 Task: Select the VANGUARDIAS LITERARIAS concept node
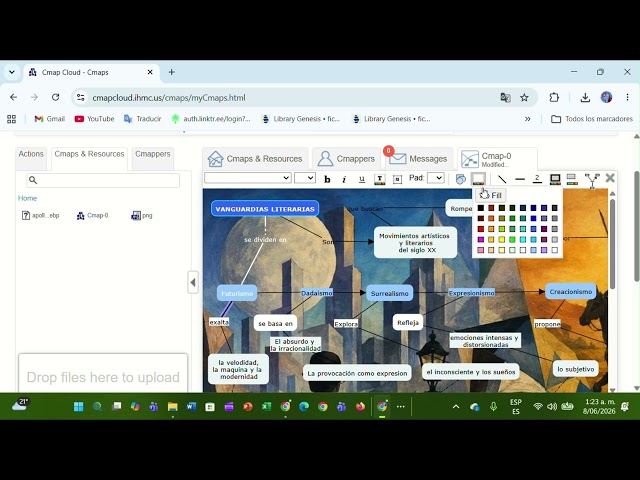(265, 209)
